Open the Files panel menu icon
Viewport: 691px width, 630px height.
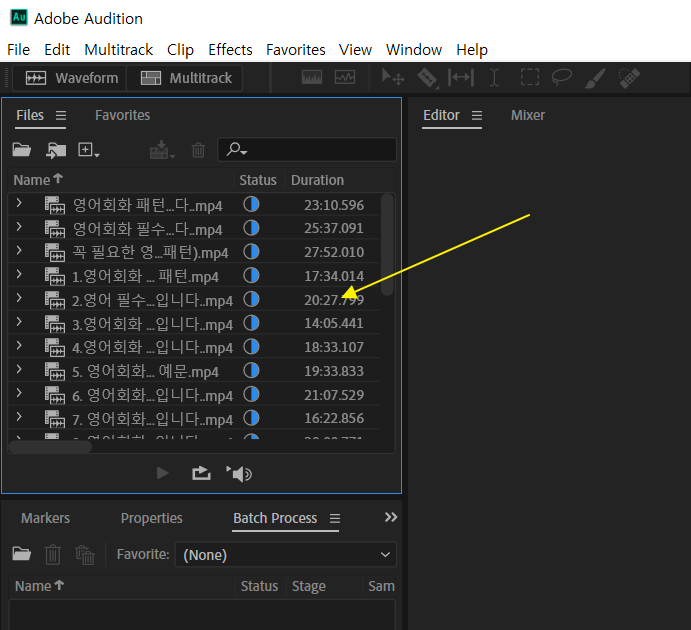click(x=61, y=115)
